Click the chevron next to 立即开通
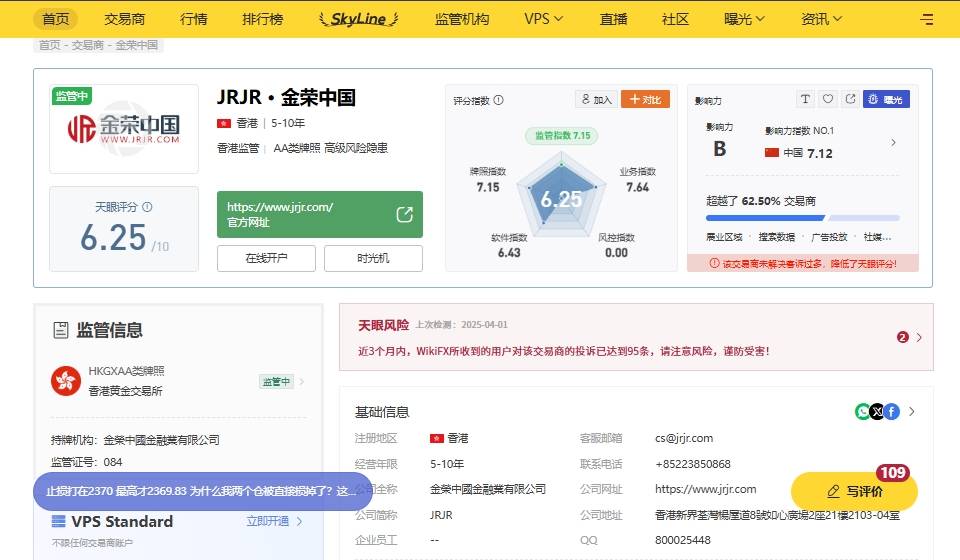 tap(299, 521)
